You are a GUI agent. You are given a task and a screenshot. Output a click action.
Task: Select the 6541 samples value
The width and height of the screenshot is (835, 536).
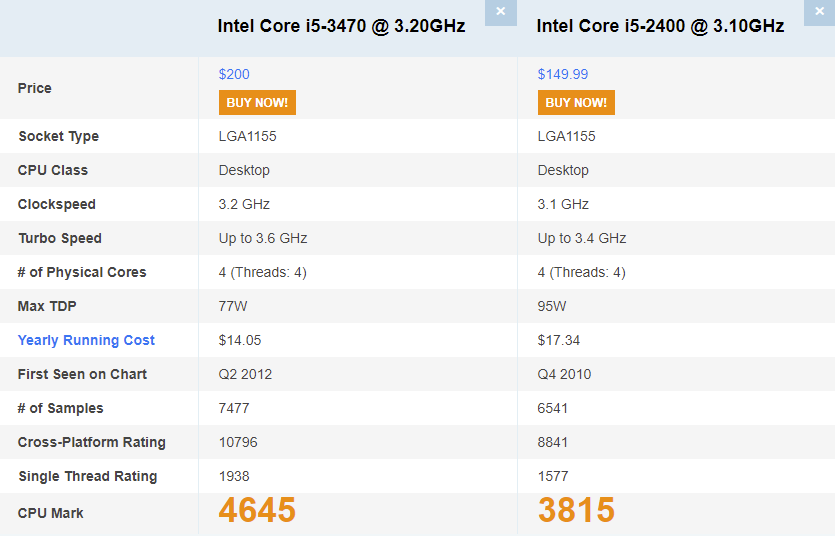tap(553, 408)
